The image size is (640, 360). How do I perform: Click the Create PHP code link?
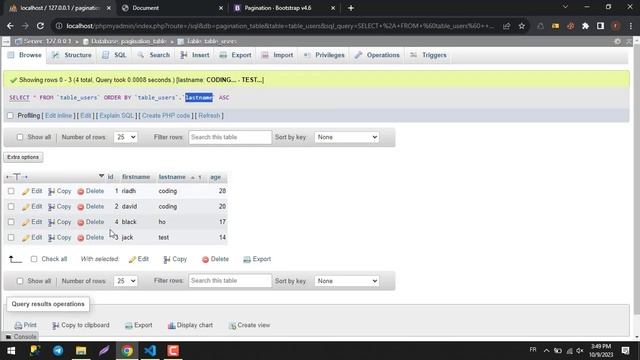click(x=166, y=116)
